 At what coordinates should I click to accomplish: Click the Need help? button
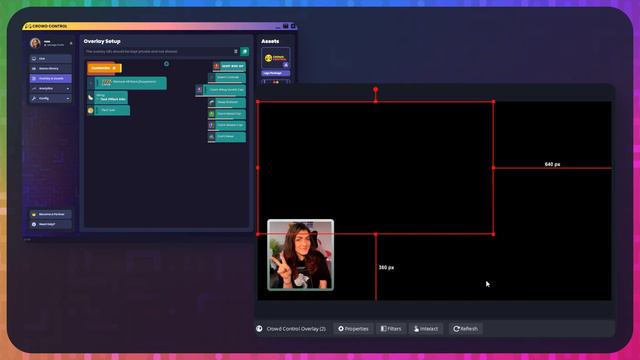(x=50, y=224)
